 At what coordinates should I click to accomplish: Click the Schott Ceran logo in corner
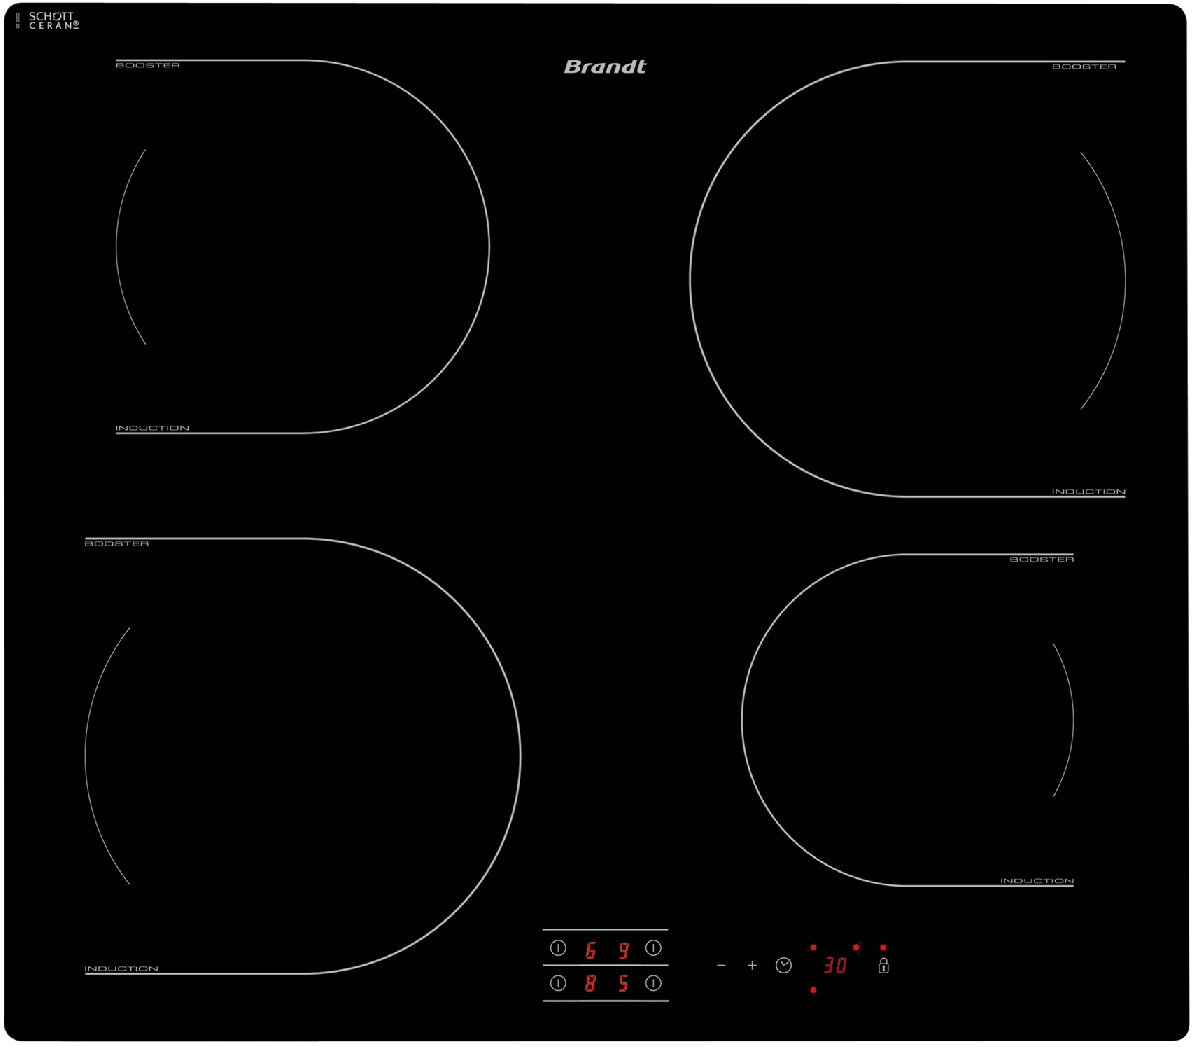52,21
